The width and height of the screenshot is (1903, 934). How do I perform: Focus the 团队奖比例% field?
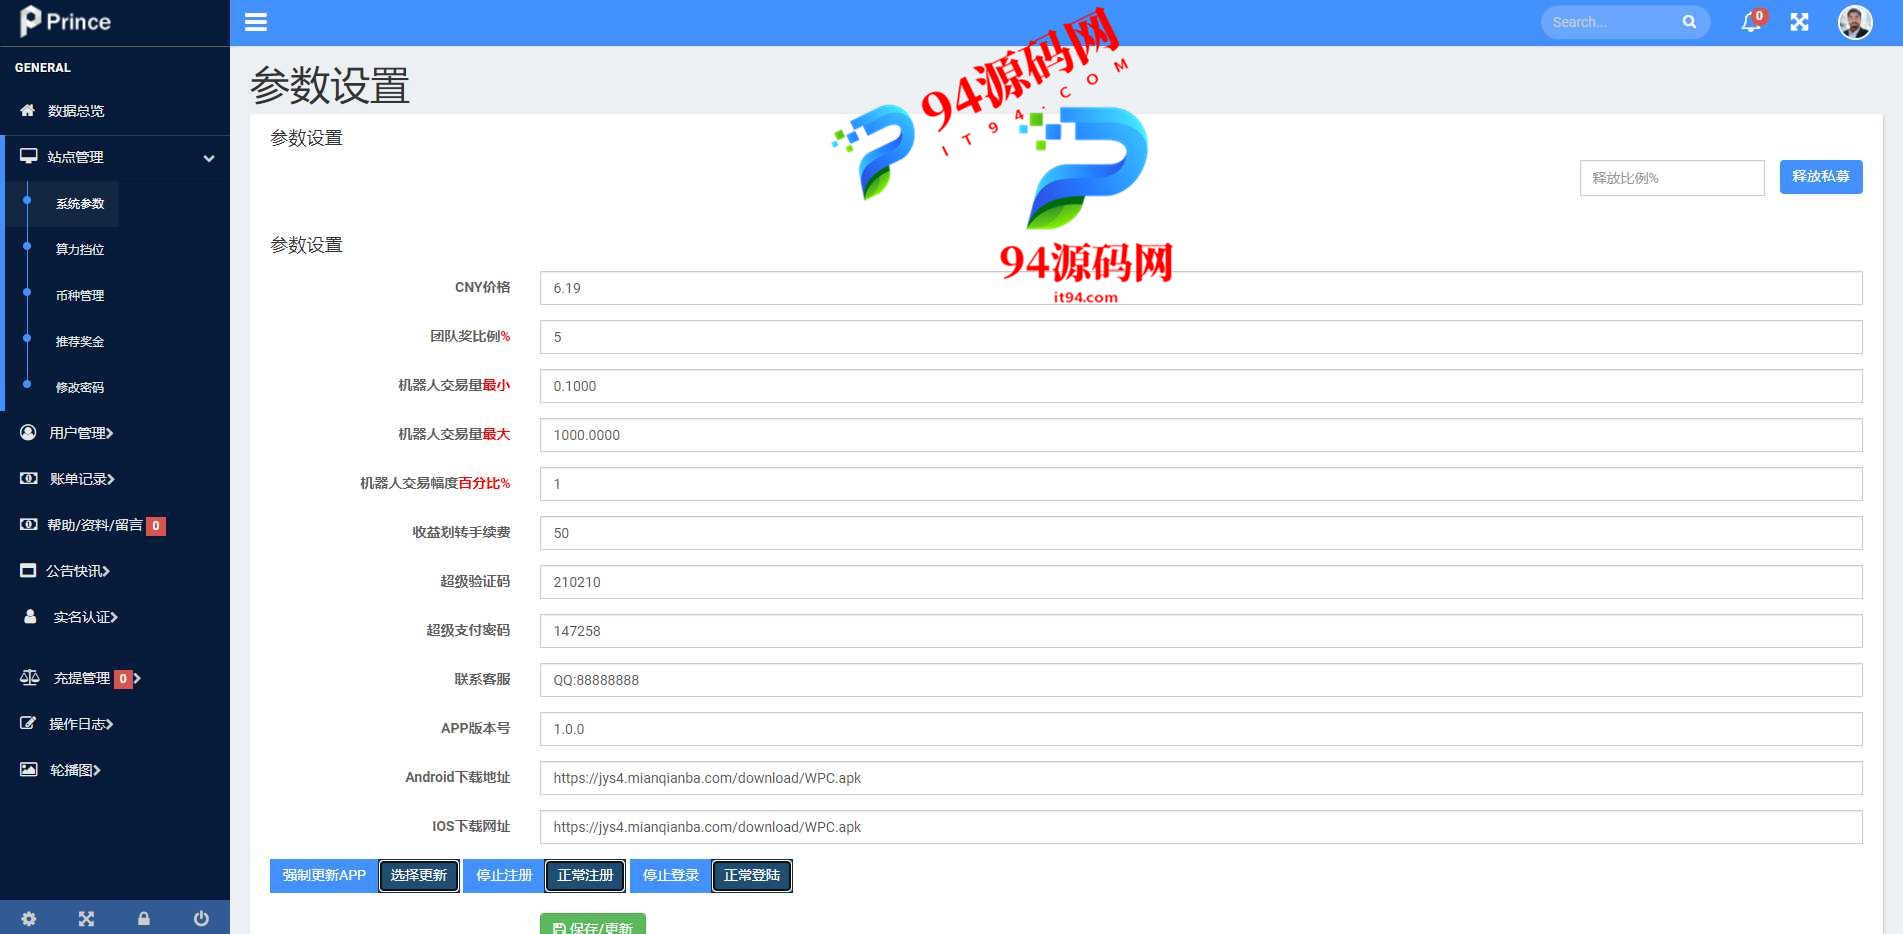pyautogui.click(x=1201, y=337)
